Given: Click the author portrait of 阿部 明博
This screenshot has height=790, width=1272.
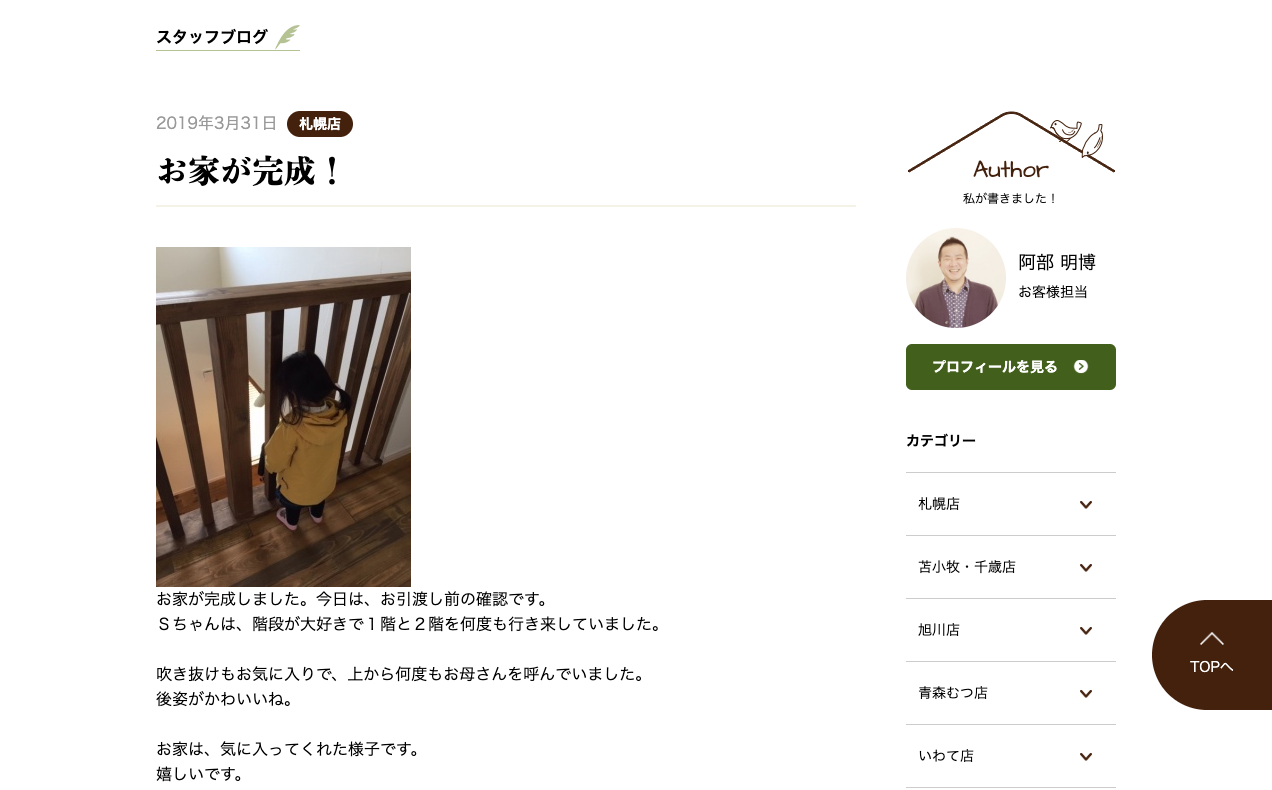Looking at the screenshot, I should pos(956,278).
